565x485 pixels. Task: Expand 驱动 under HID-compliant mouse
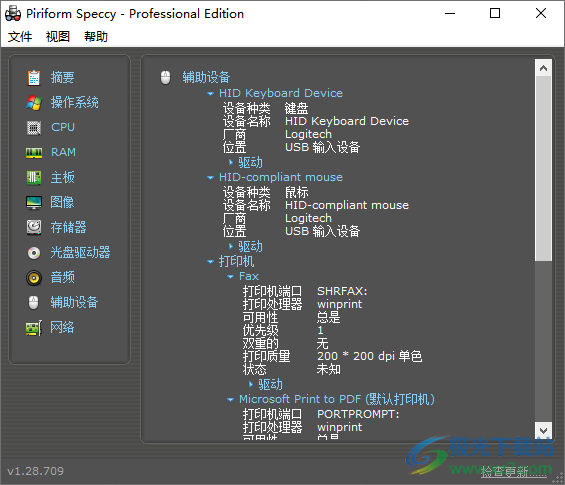[231, 246]
